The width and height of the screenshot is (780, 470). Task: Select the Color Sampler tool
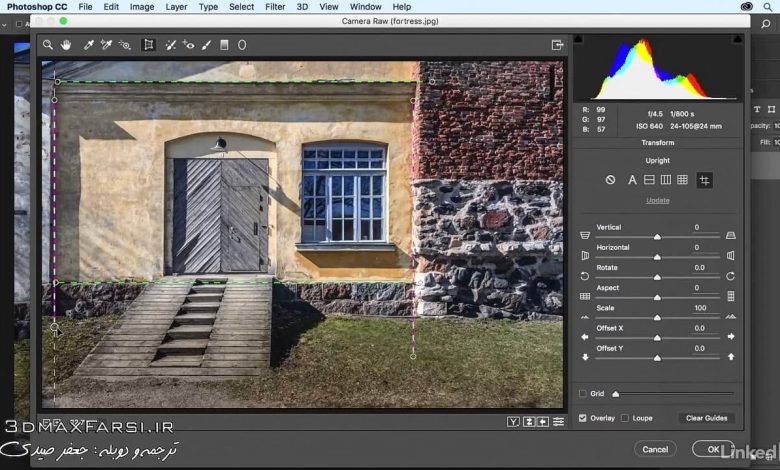pyautogui.click(x=106, y=45)
